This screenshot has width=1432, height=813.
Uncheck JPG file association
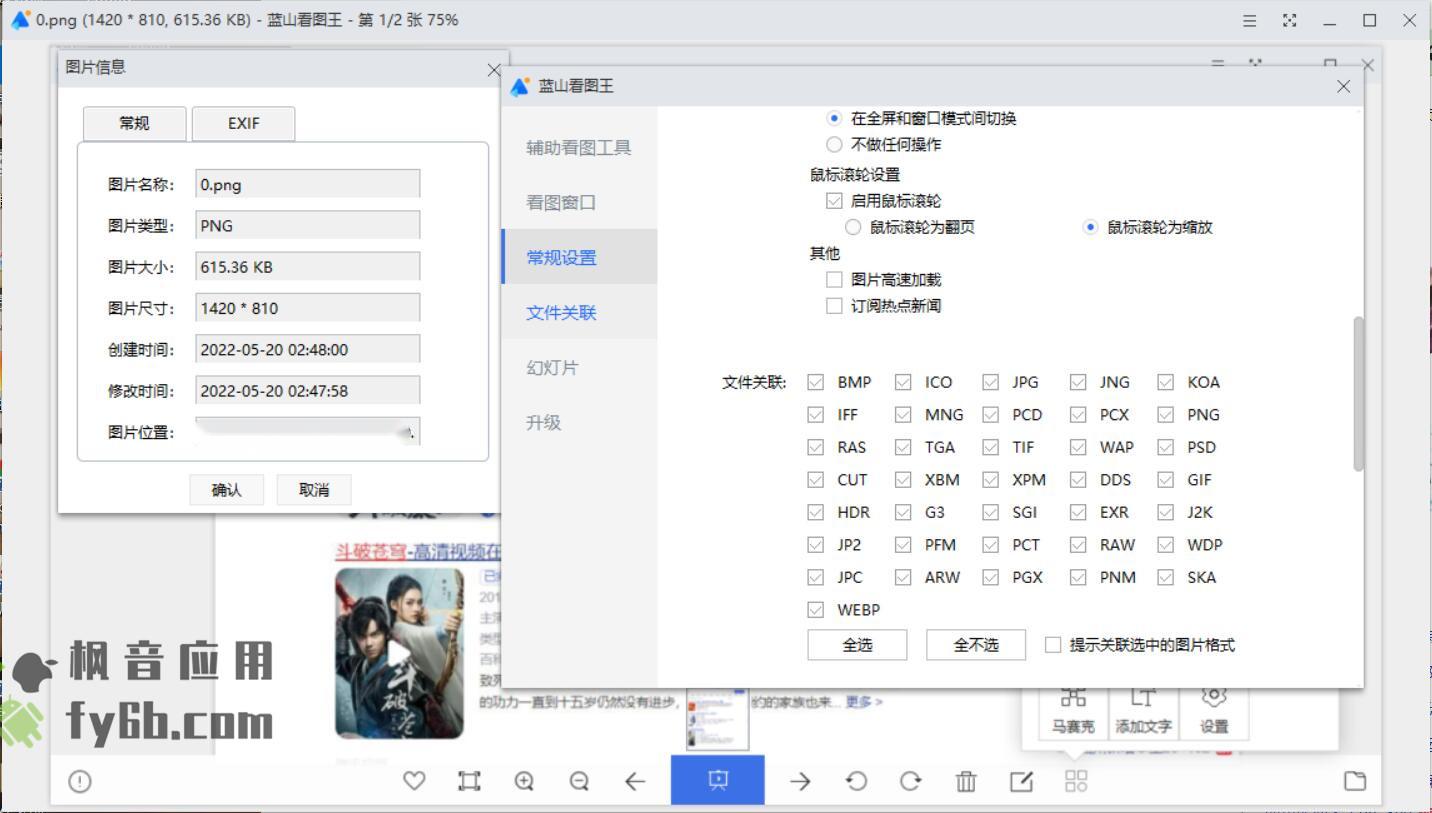pyautogui.click(x=991, y=382)
